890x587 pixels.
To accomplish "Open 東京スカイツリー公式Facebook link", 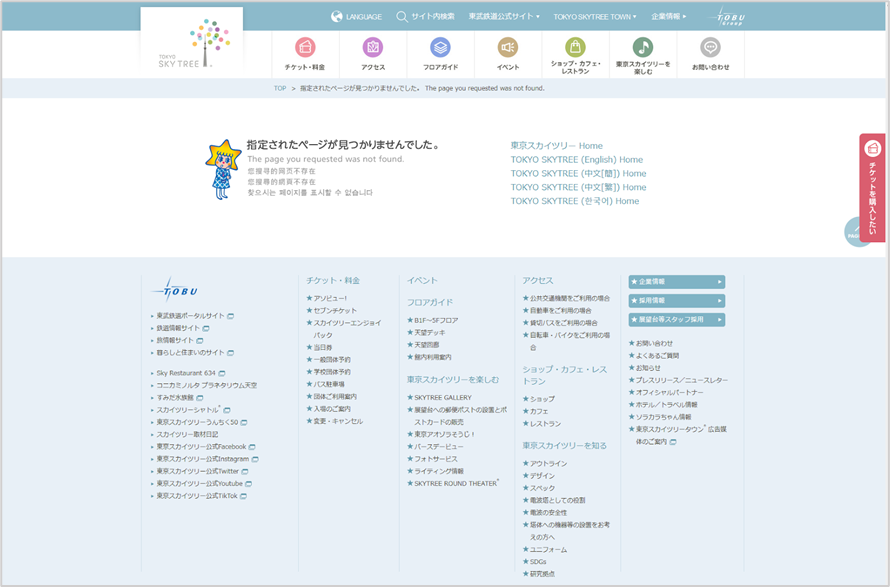I will [x=203, y=447].
